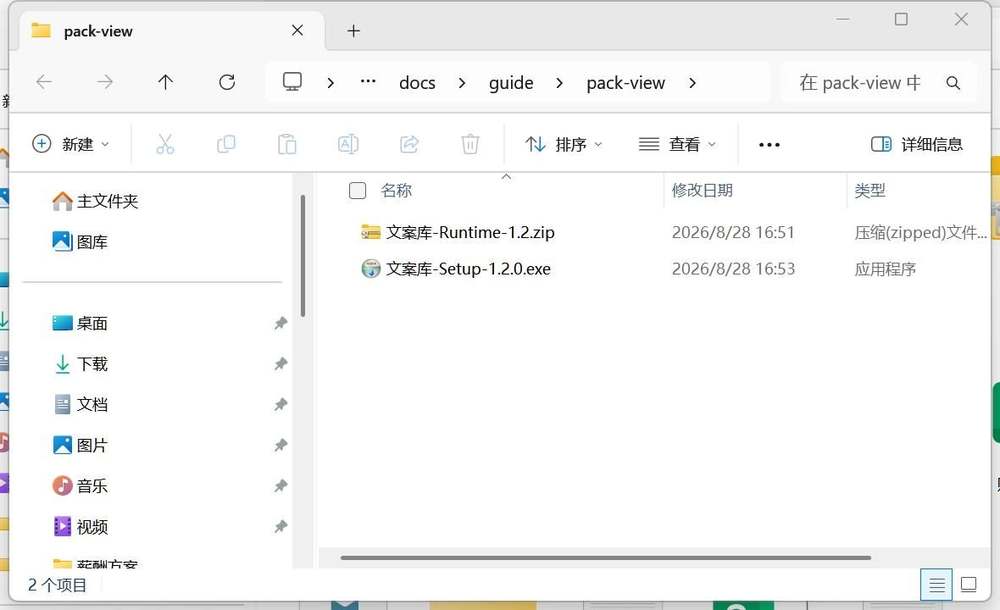Open the 排序 sort dropdown
Image resolution: width=1000 pixels, height=610 pixels.
point(563,144)
